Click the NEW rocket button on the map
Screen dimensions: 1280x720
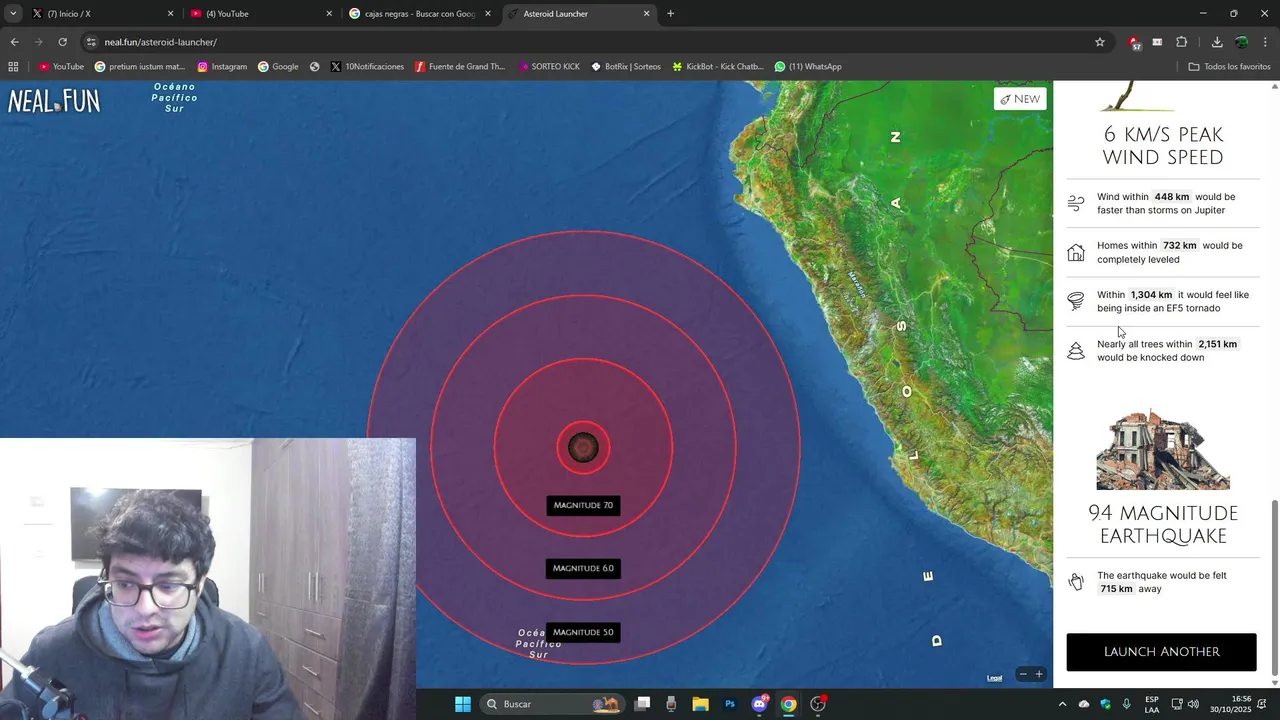click(x=1020, y=99)
